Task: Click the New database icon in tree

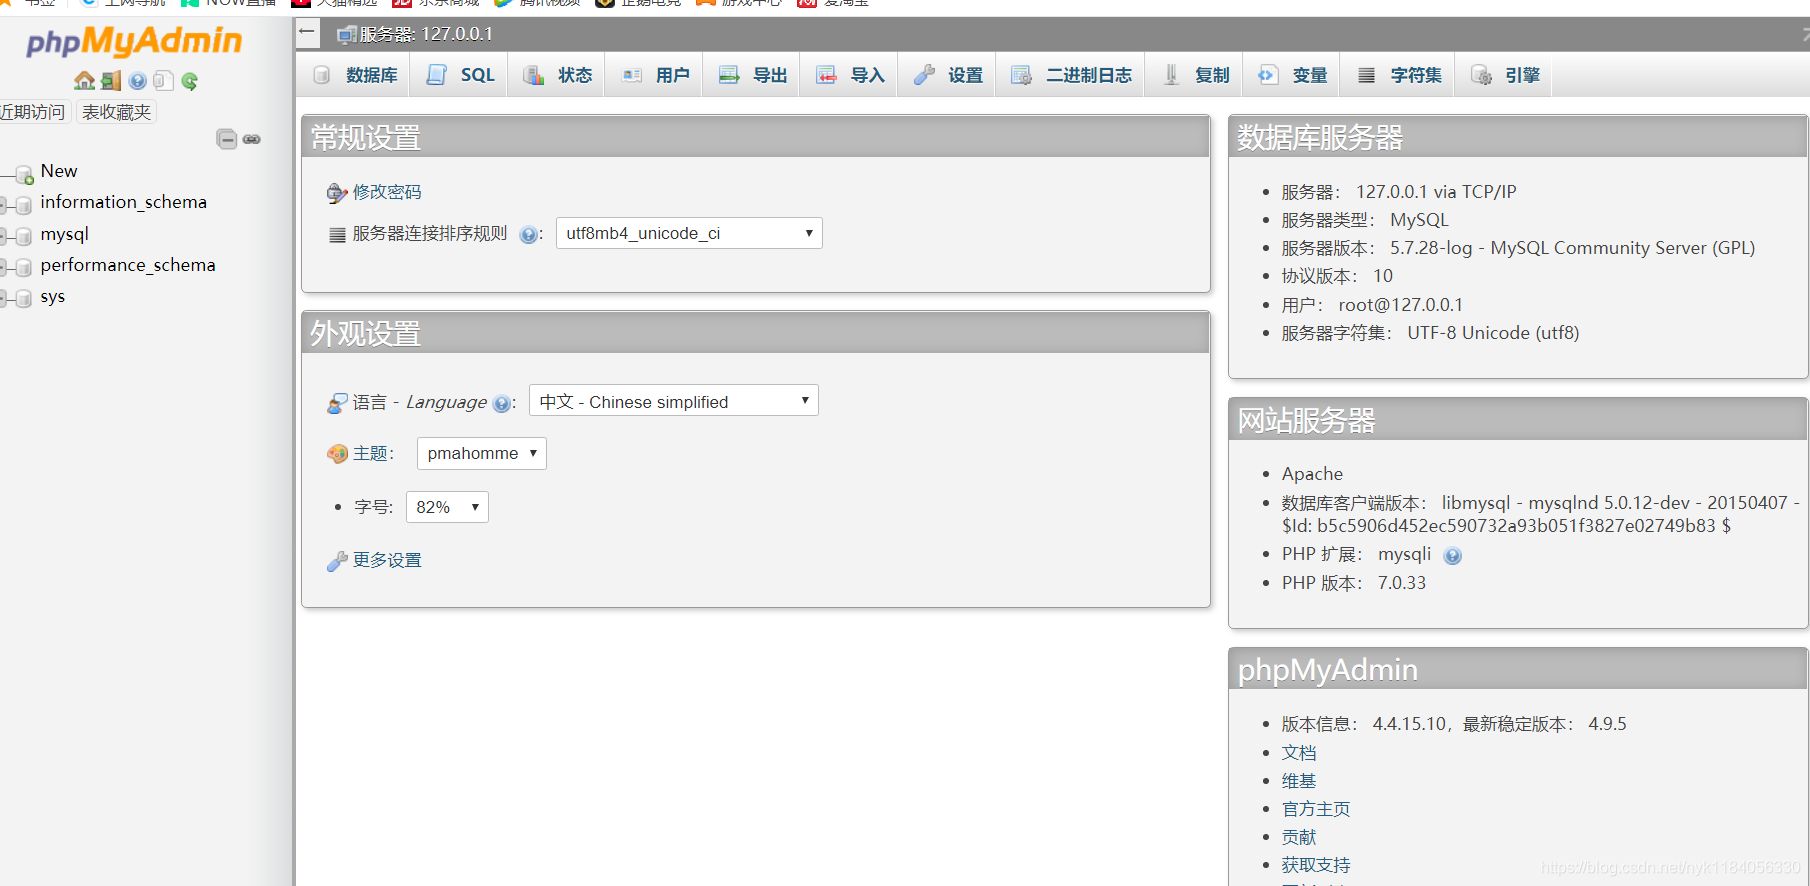Action: (x=24, y=175)
